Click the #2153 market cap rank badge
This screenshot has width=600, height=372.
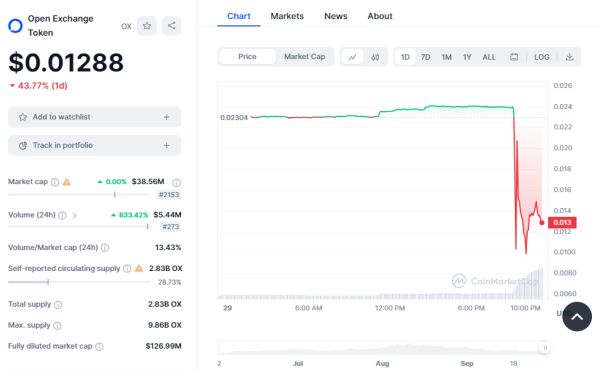169,194
